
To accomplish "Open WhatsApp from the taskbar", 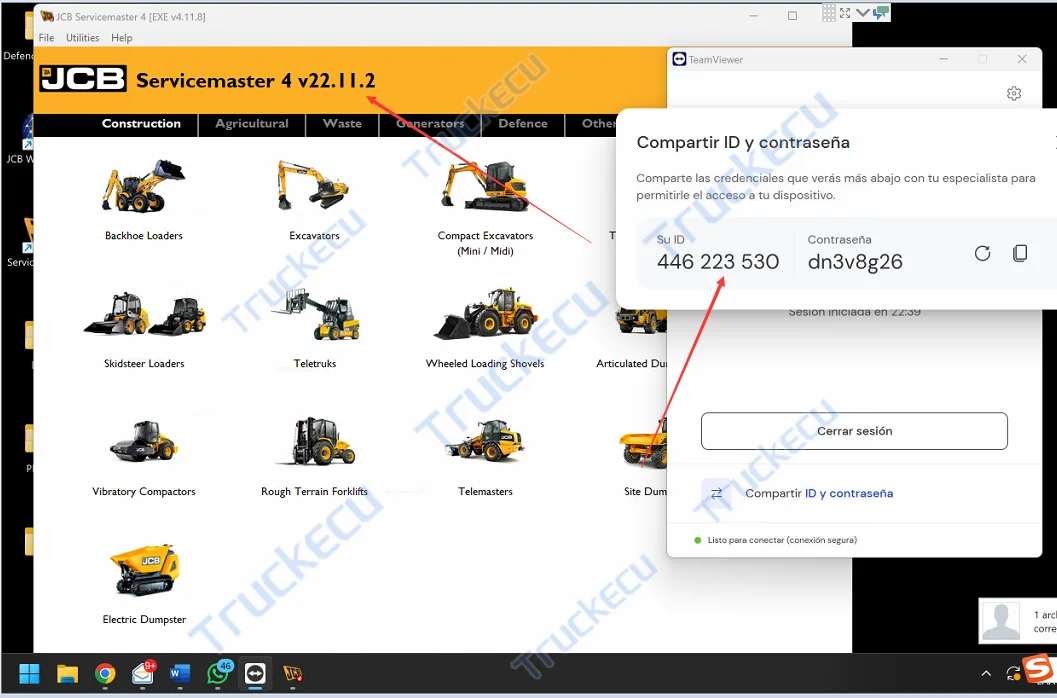I will pyautogui.click(x=218, y=672).
